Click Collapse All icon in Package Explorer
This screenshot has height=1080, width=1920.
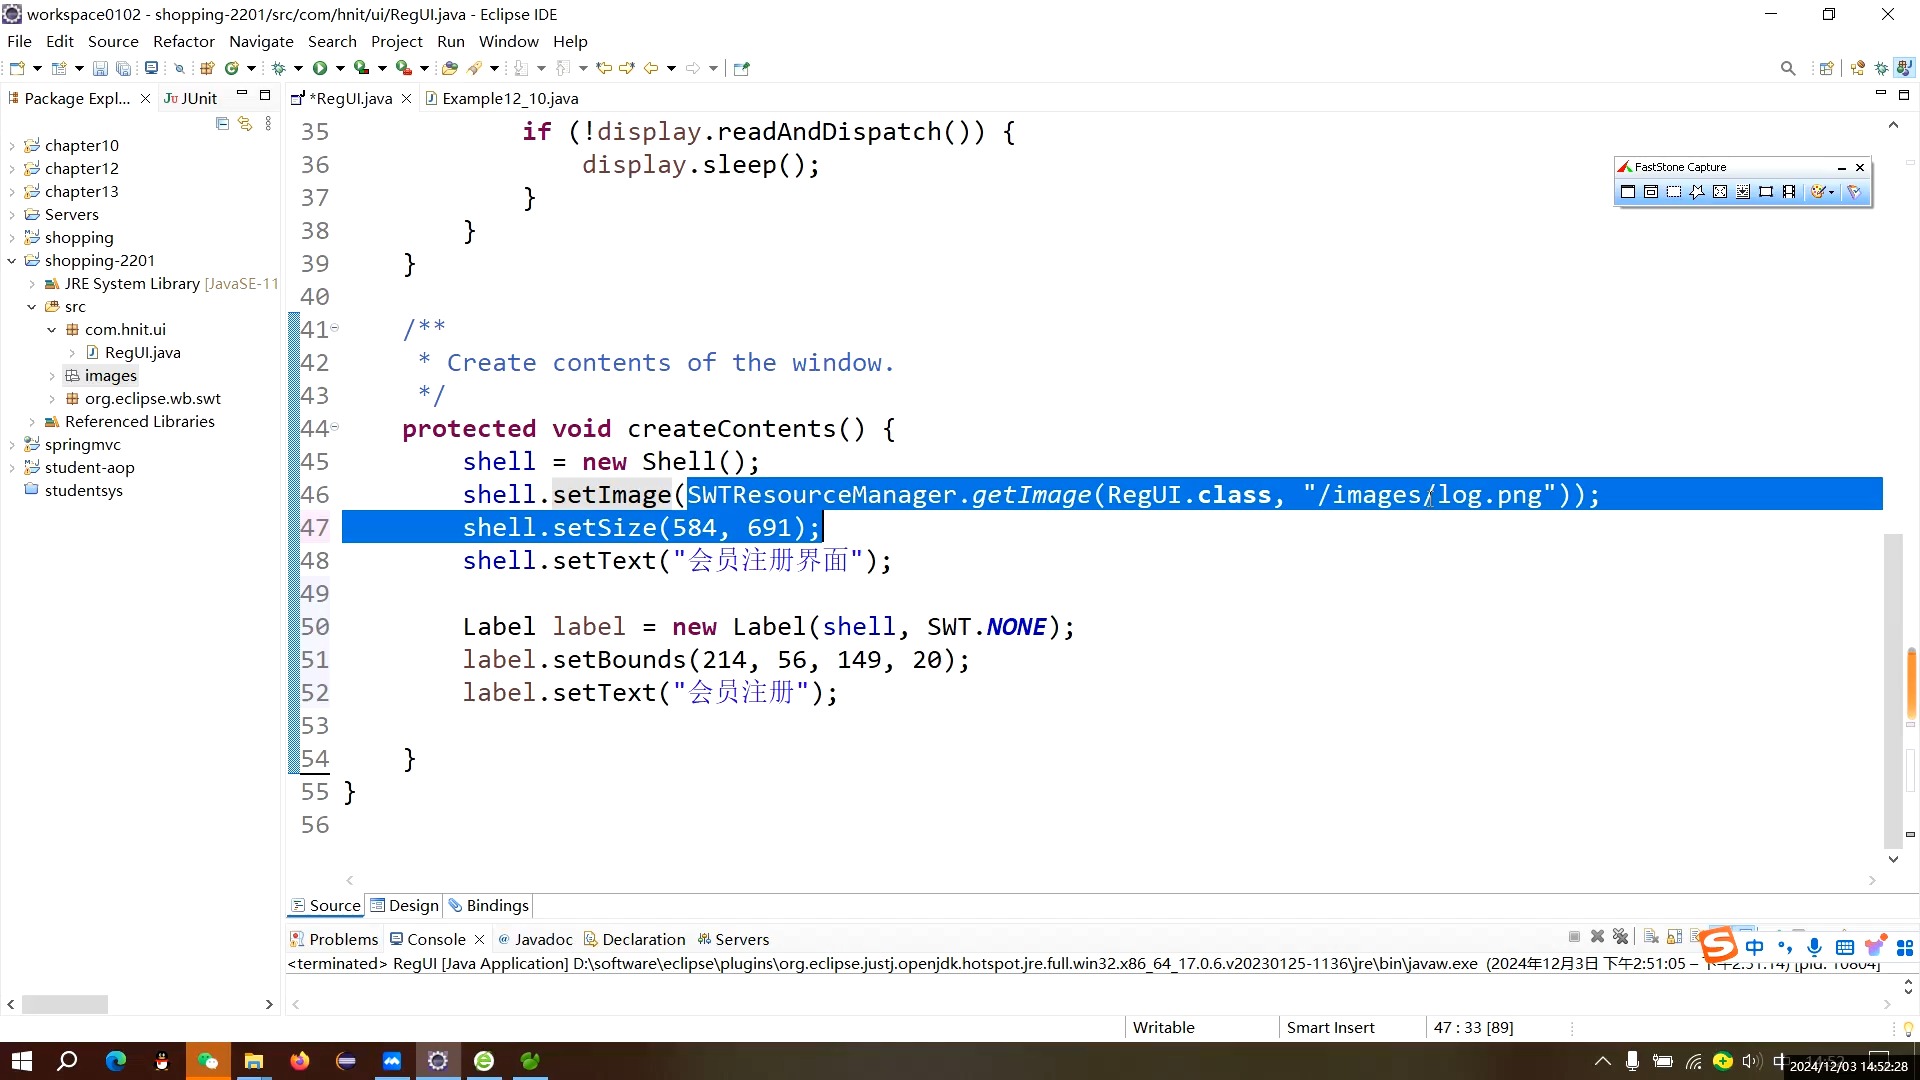click(x=222, y=124)
